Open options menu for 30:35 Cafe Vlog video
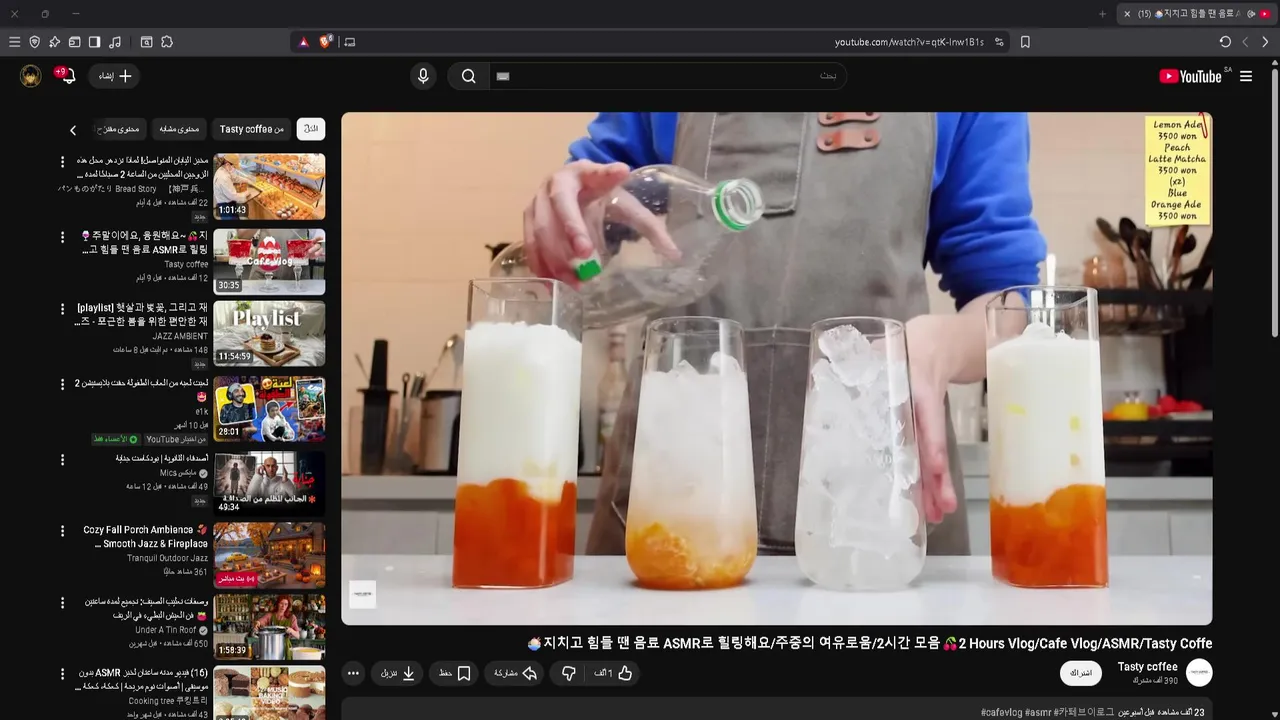 tap(62, 237)
